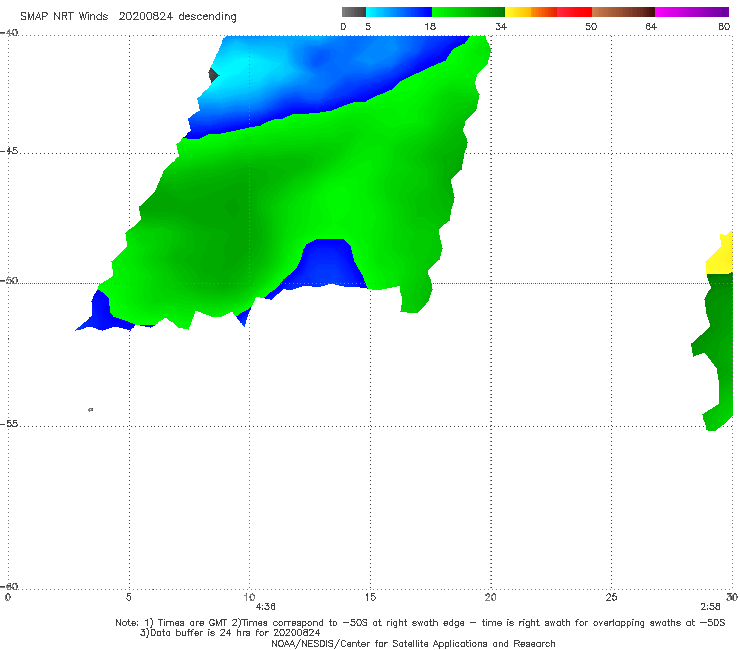Click the "25" longitude axis label

tap(611, 598)
